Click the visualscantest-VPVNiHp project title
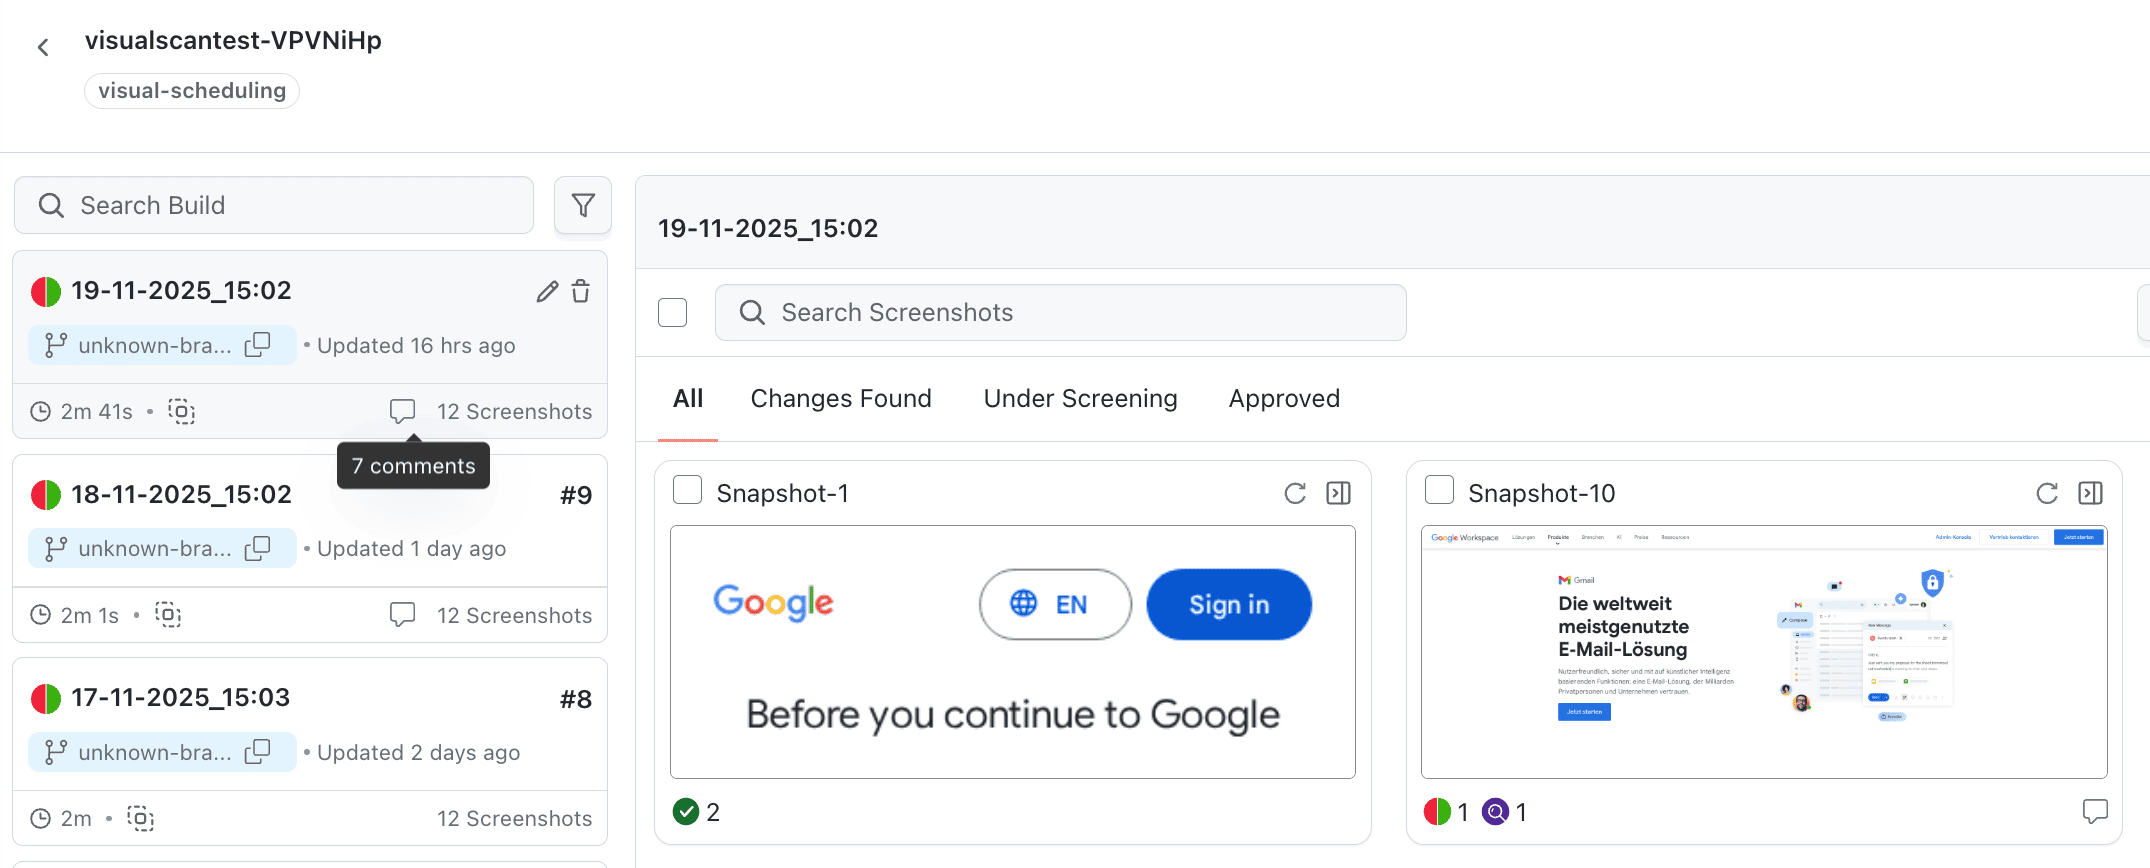The height and width of the screenshot is (868, 2150). (233, 40)
